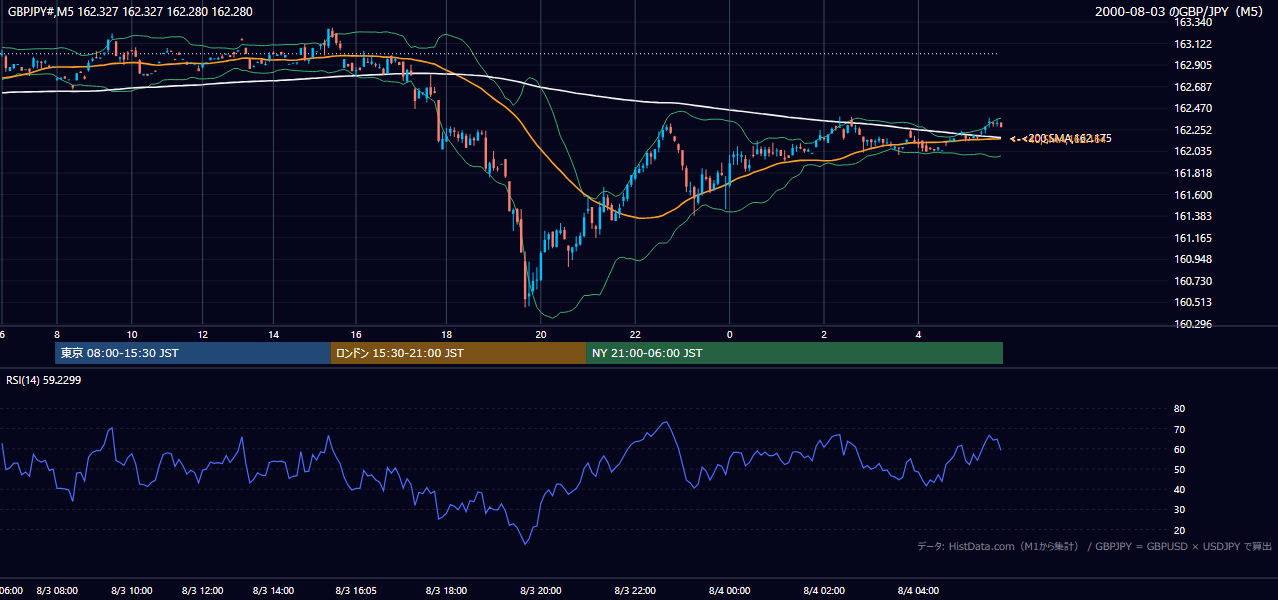Click hour label 10 under the price chart
This screenshot has width=1278, height=600.
(132, 334)
